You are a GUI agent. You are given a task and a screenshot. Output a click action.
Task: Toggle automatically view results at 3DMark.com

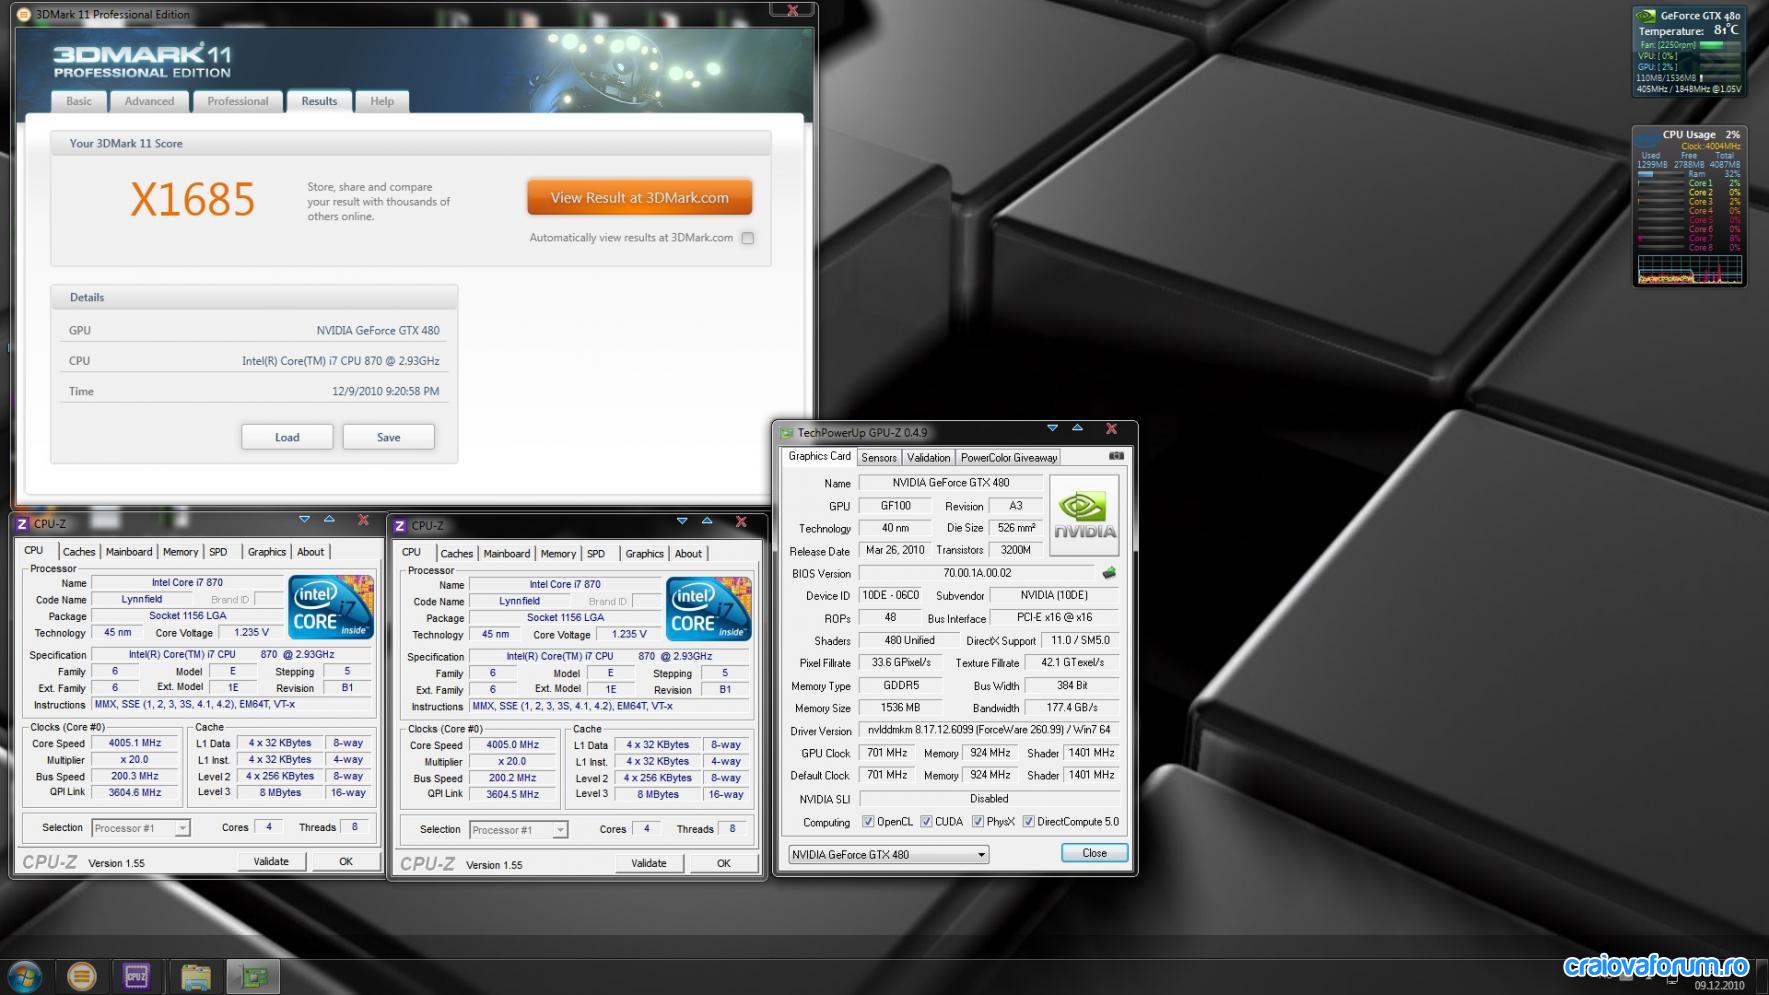[748, 238]
